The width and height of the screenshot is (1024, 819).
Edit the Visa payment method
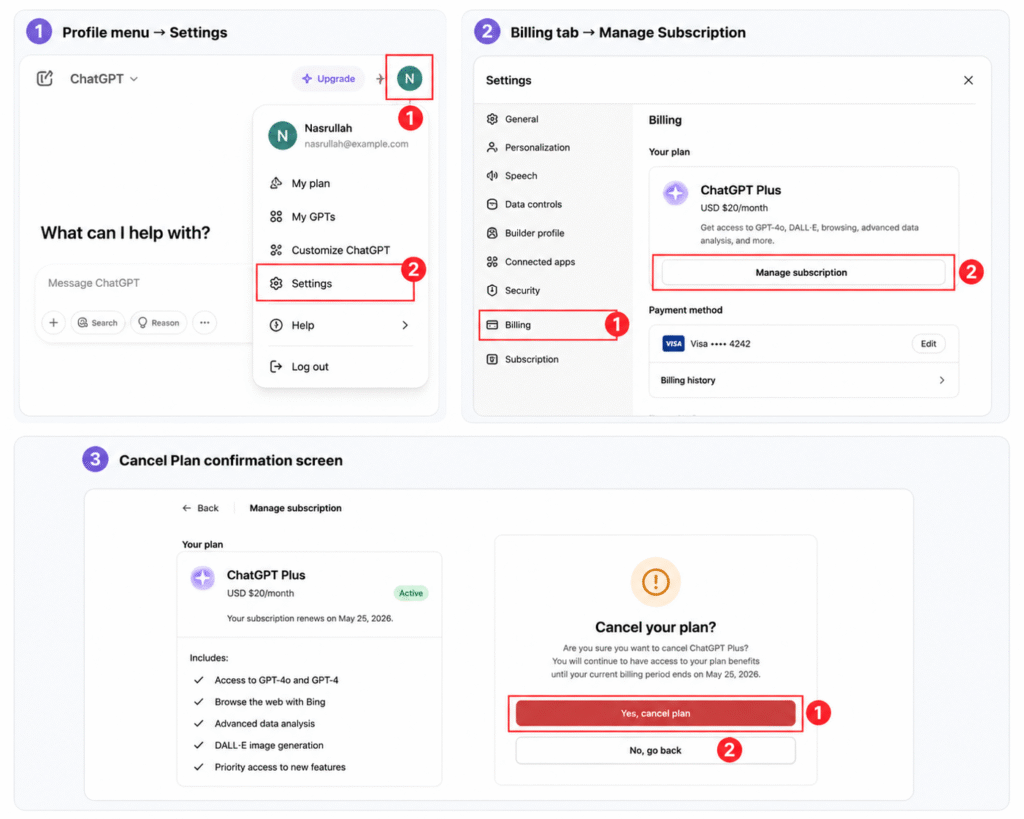pos(928,344)
